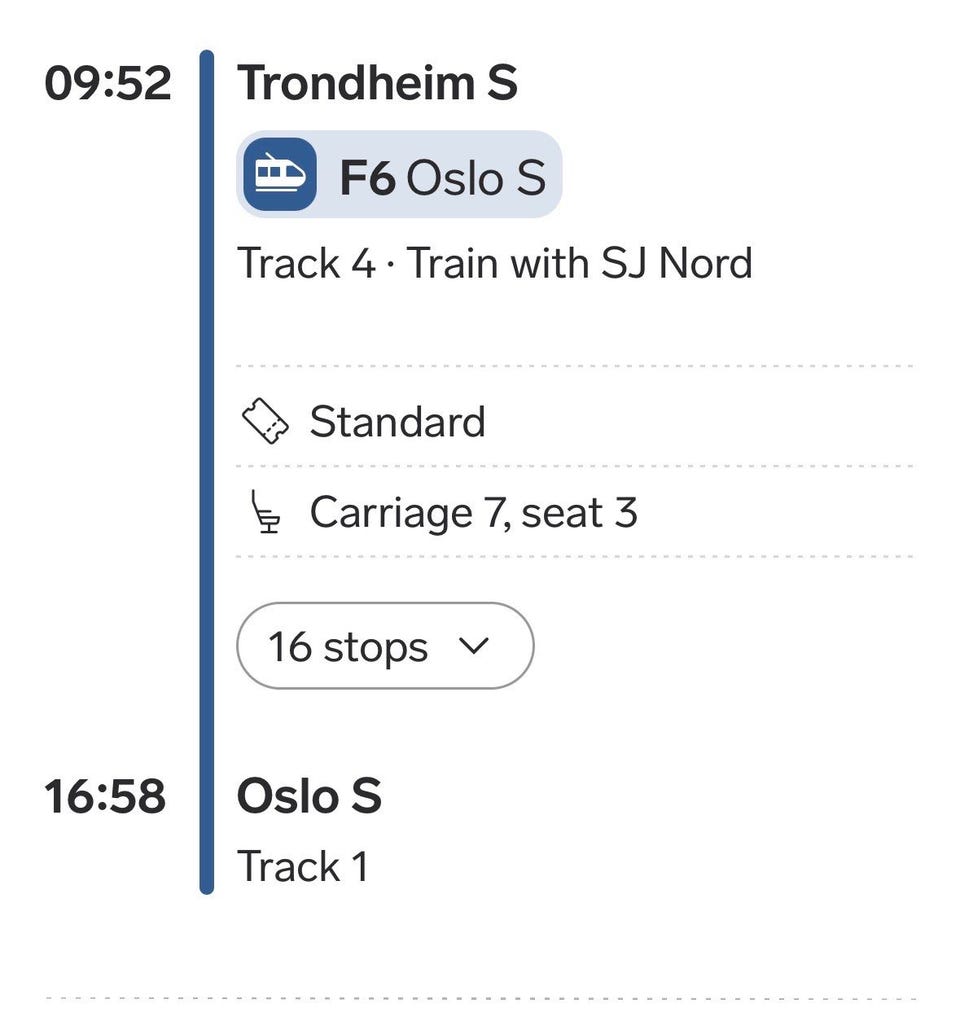This screenshot has height=1030, width=960.
Task: Click the chevron arrow in the stops pill
Action: click(x=476, y=646)
